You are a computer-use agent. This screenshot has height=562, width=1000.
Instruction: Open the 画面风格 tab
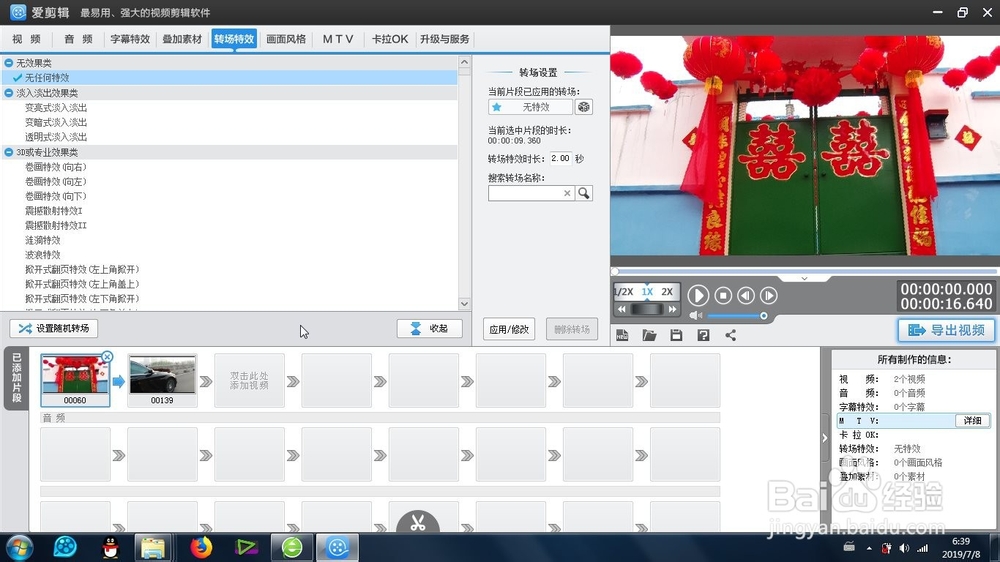(286, 39)
